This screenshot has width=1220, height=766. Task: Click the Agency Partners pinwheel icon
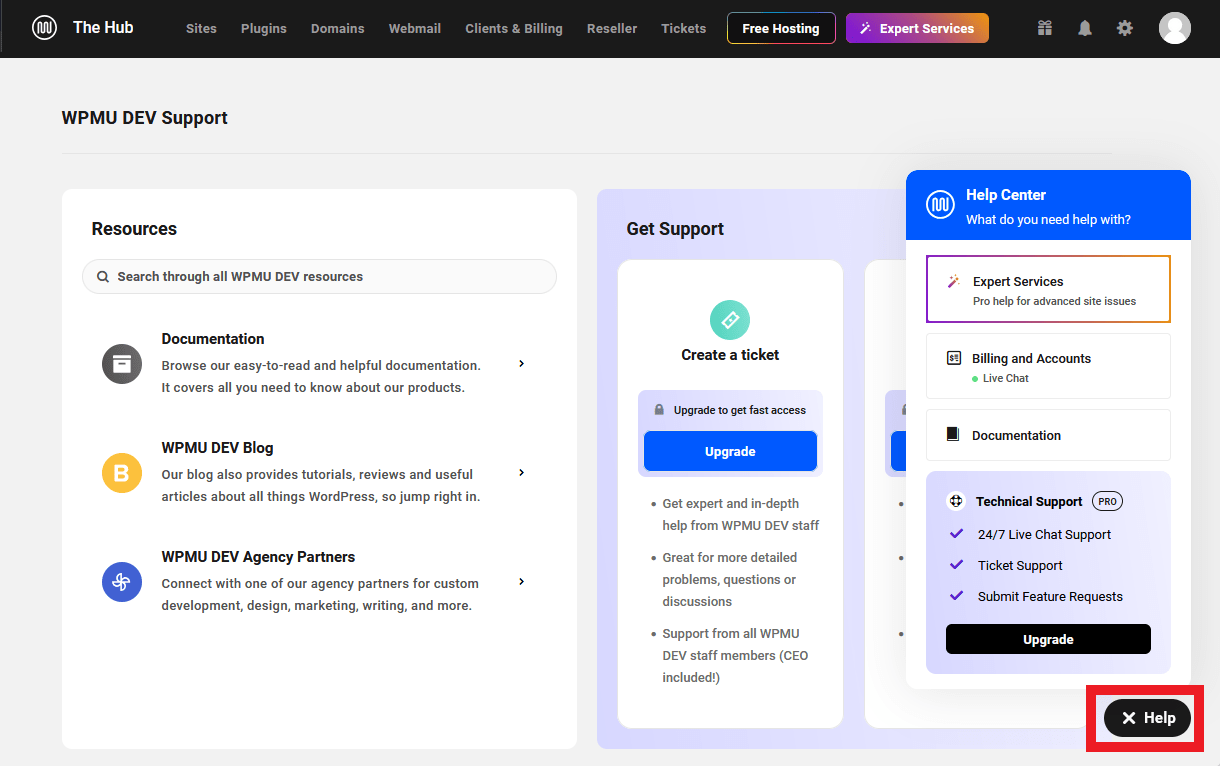pyautogui.click(x=122, y=581)
